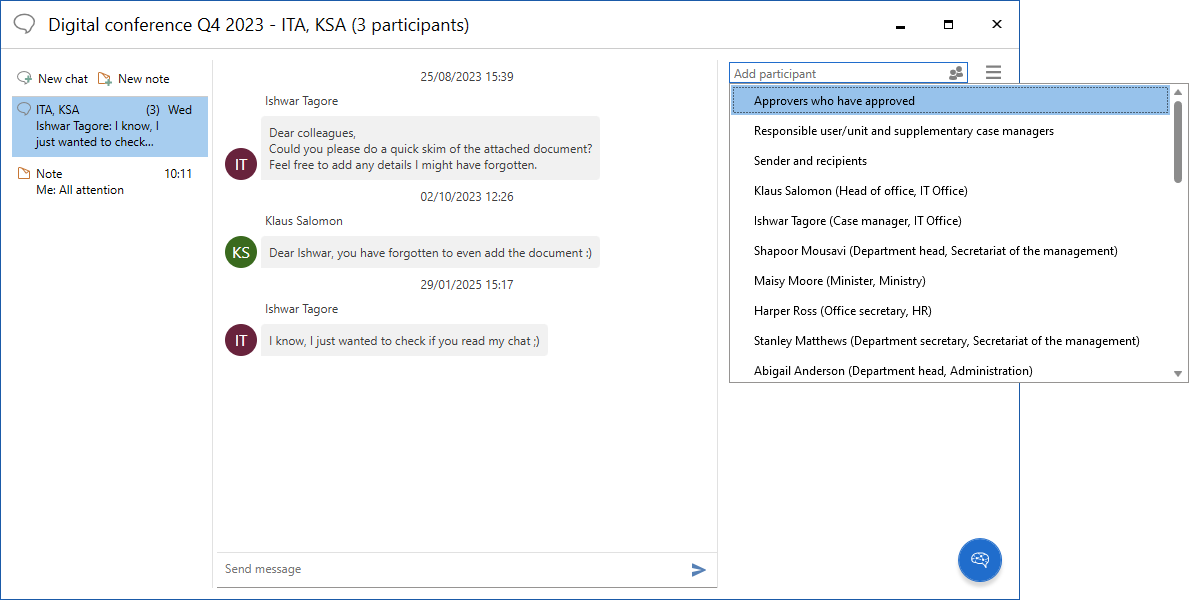Viewport: 1189px width, 600px height.
Task: Select Harper Ross (Office secretary, HR)
Action: tap(842, 311)
